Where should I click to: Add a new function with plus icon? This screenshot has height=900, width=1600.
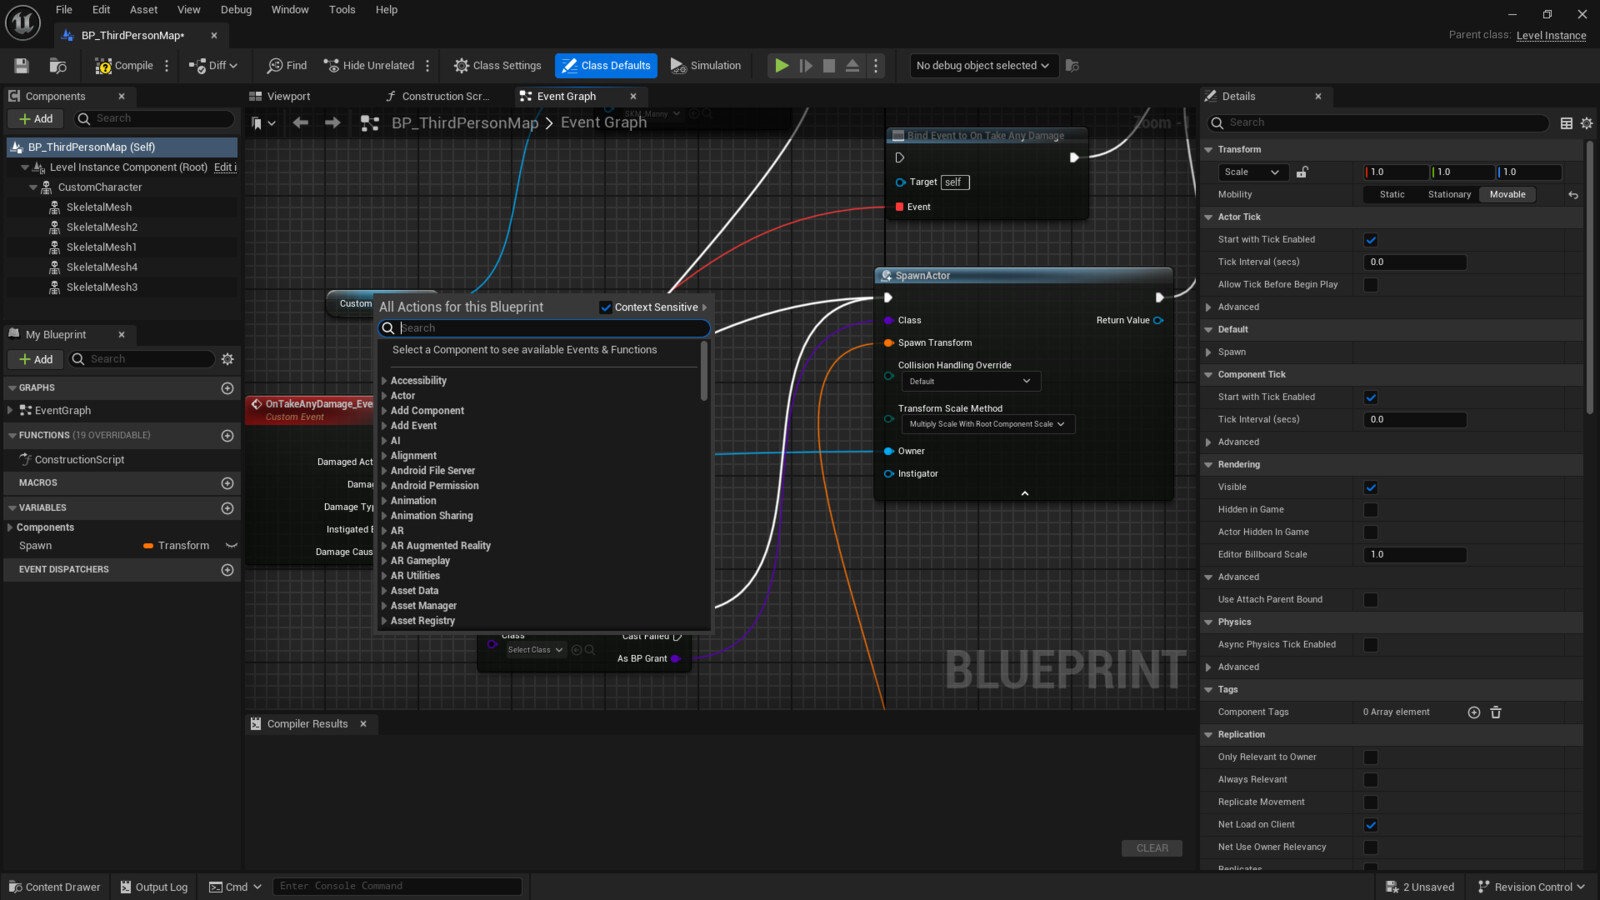227,436
